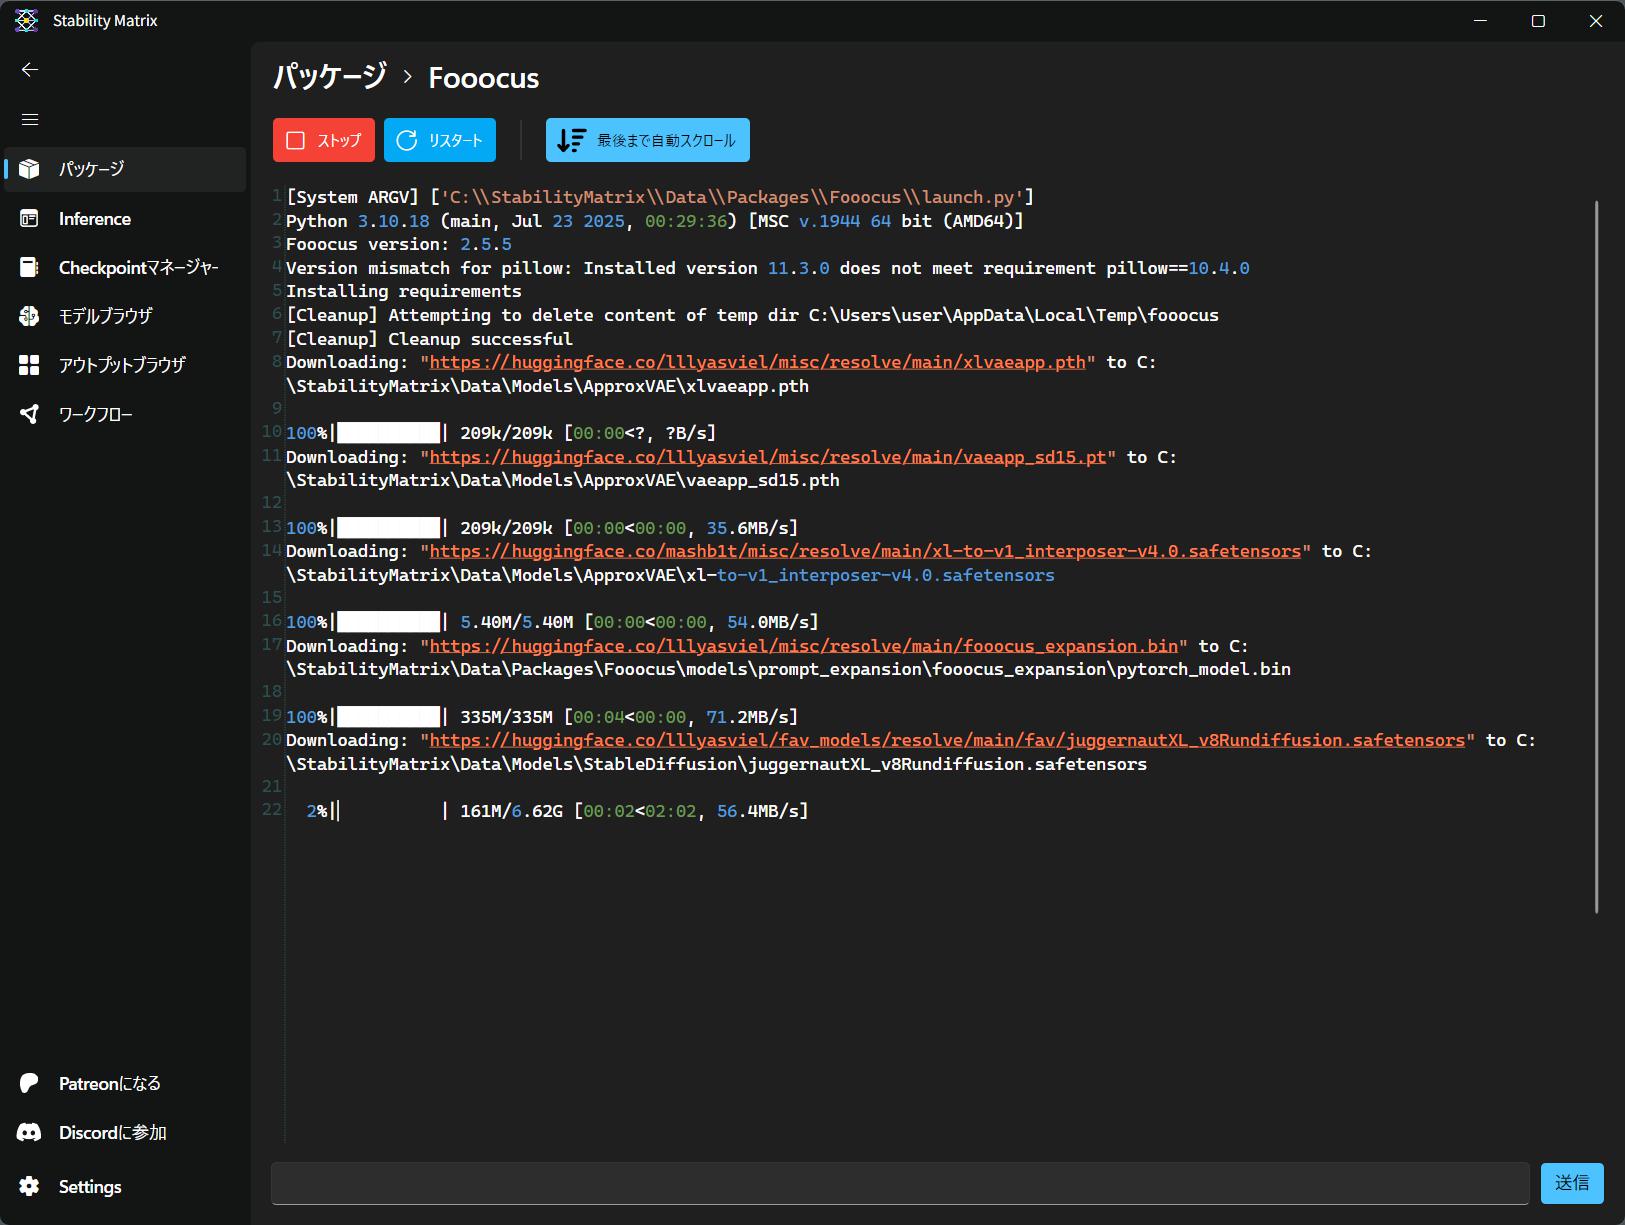Click the パッケージ breadcrumb title
Screen dimensions: 1625x1225
pyautogui.click(x=330, y=77)
